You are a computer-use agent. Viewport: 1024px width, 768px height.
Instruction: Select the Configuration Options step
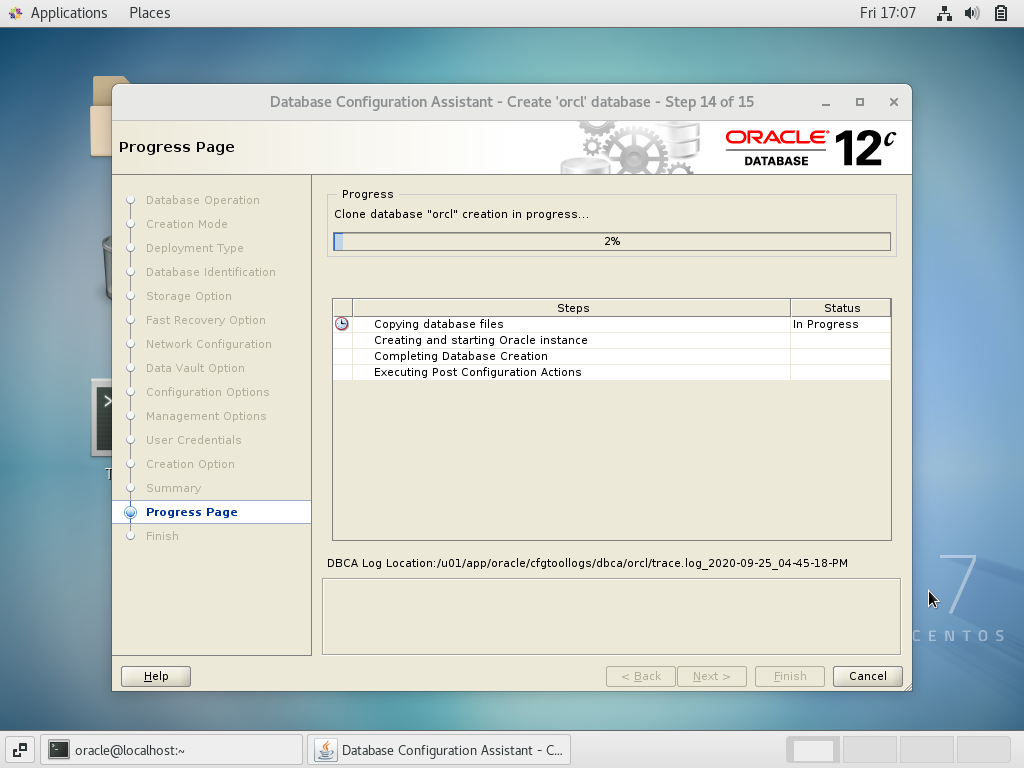[208, 392]
